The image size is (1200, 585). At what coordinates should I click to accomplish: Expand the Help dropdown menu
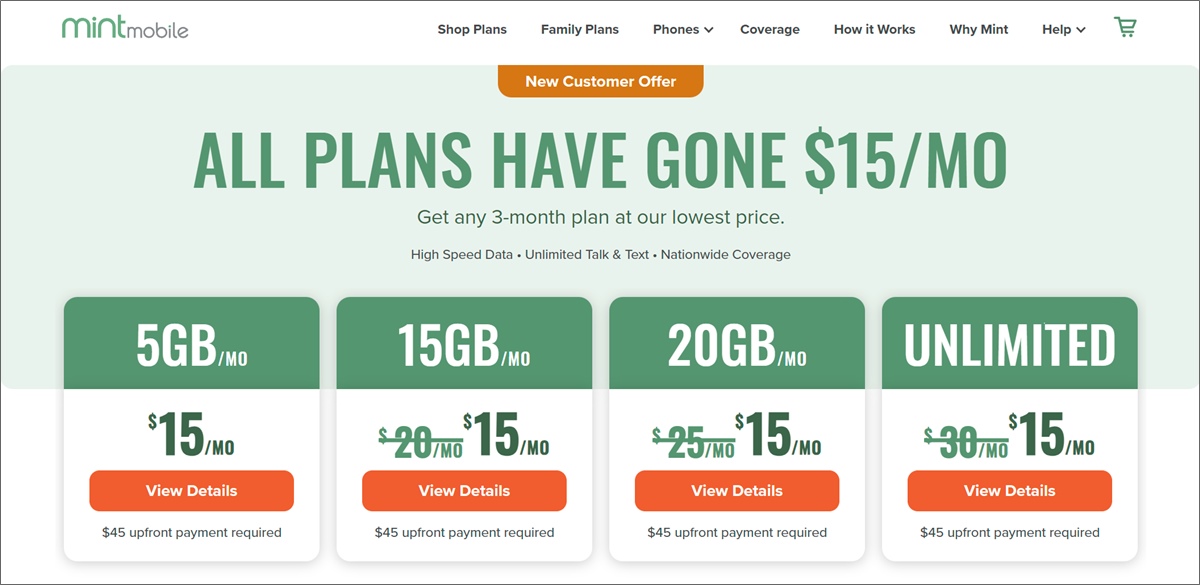[x=1063, y=30]
